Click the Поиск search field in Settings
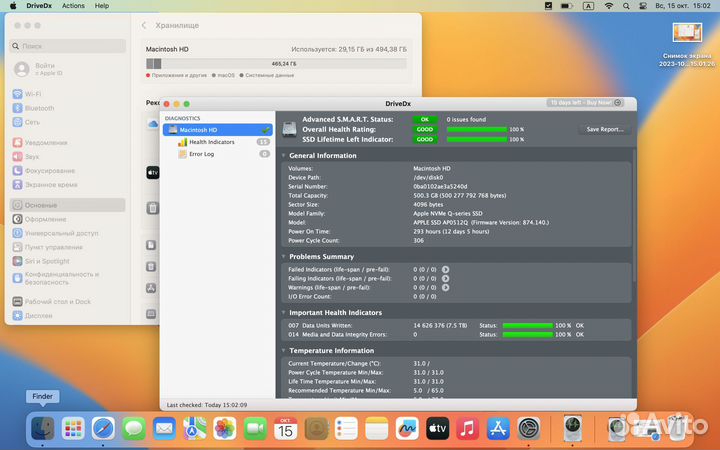Screen dimensions: 720x450 tap(68, 46)
